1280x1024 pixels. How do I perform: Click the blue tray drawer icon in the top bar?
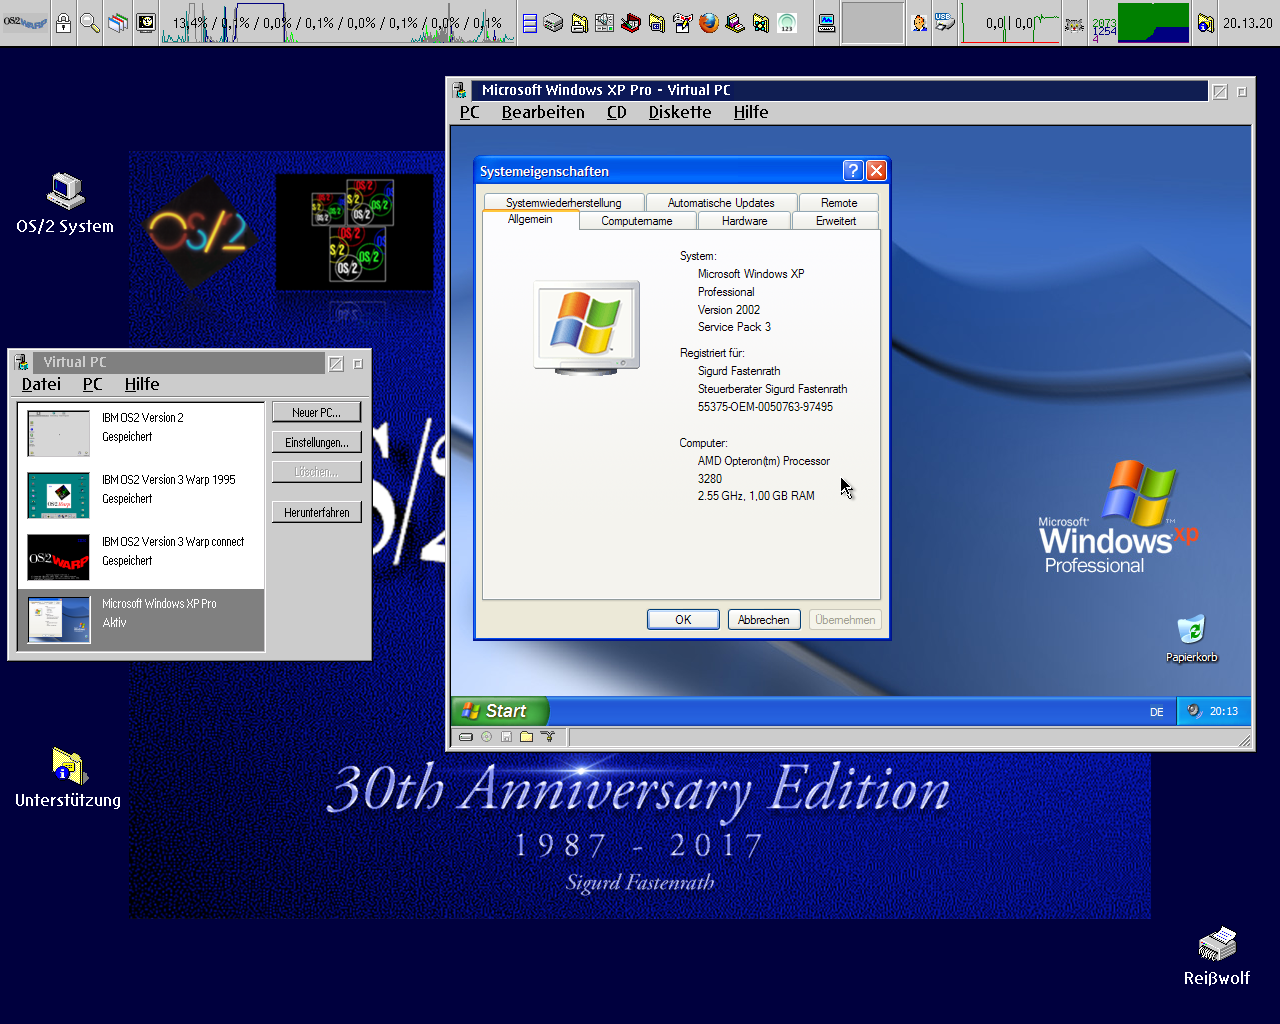tap(530, 23)
